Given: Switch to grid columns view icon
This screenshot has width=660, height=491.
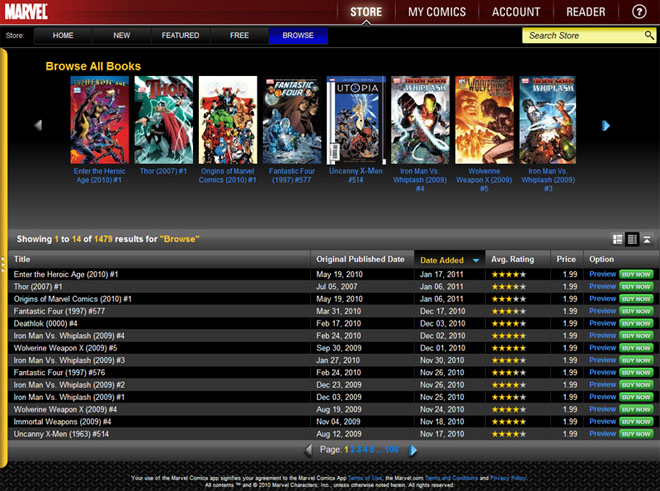Looking at the screenshot, I should [x=632, y=239].
